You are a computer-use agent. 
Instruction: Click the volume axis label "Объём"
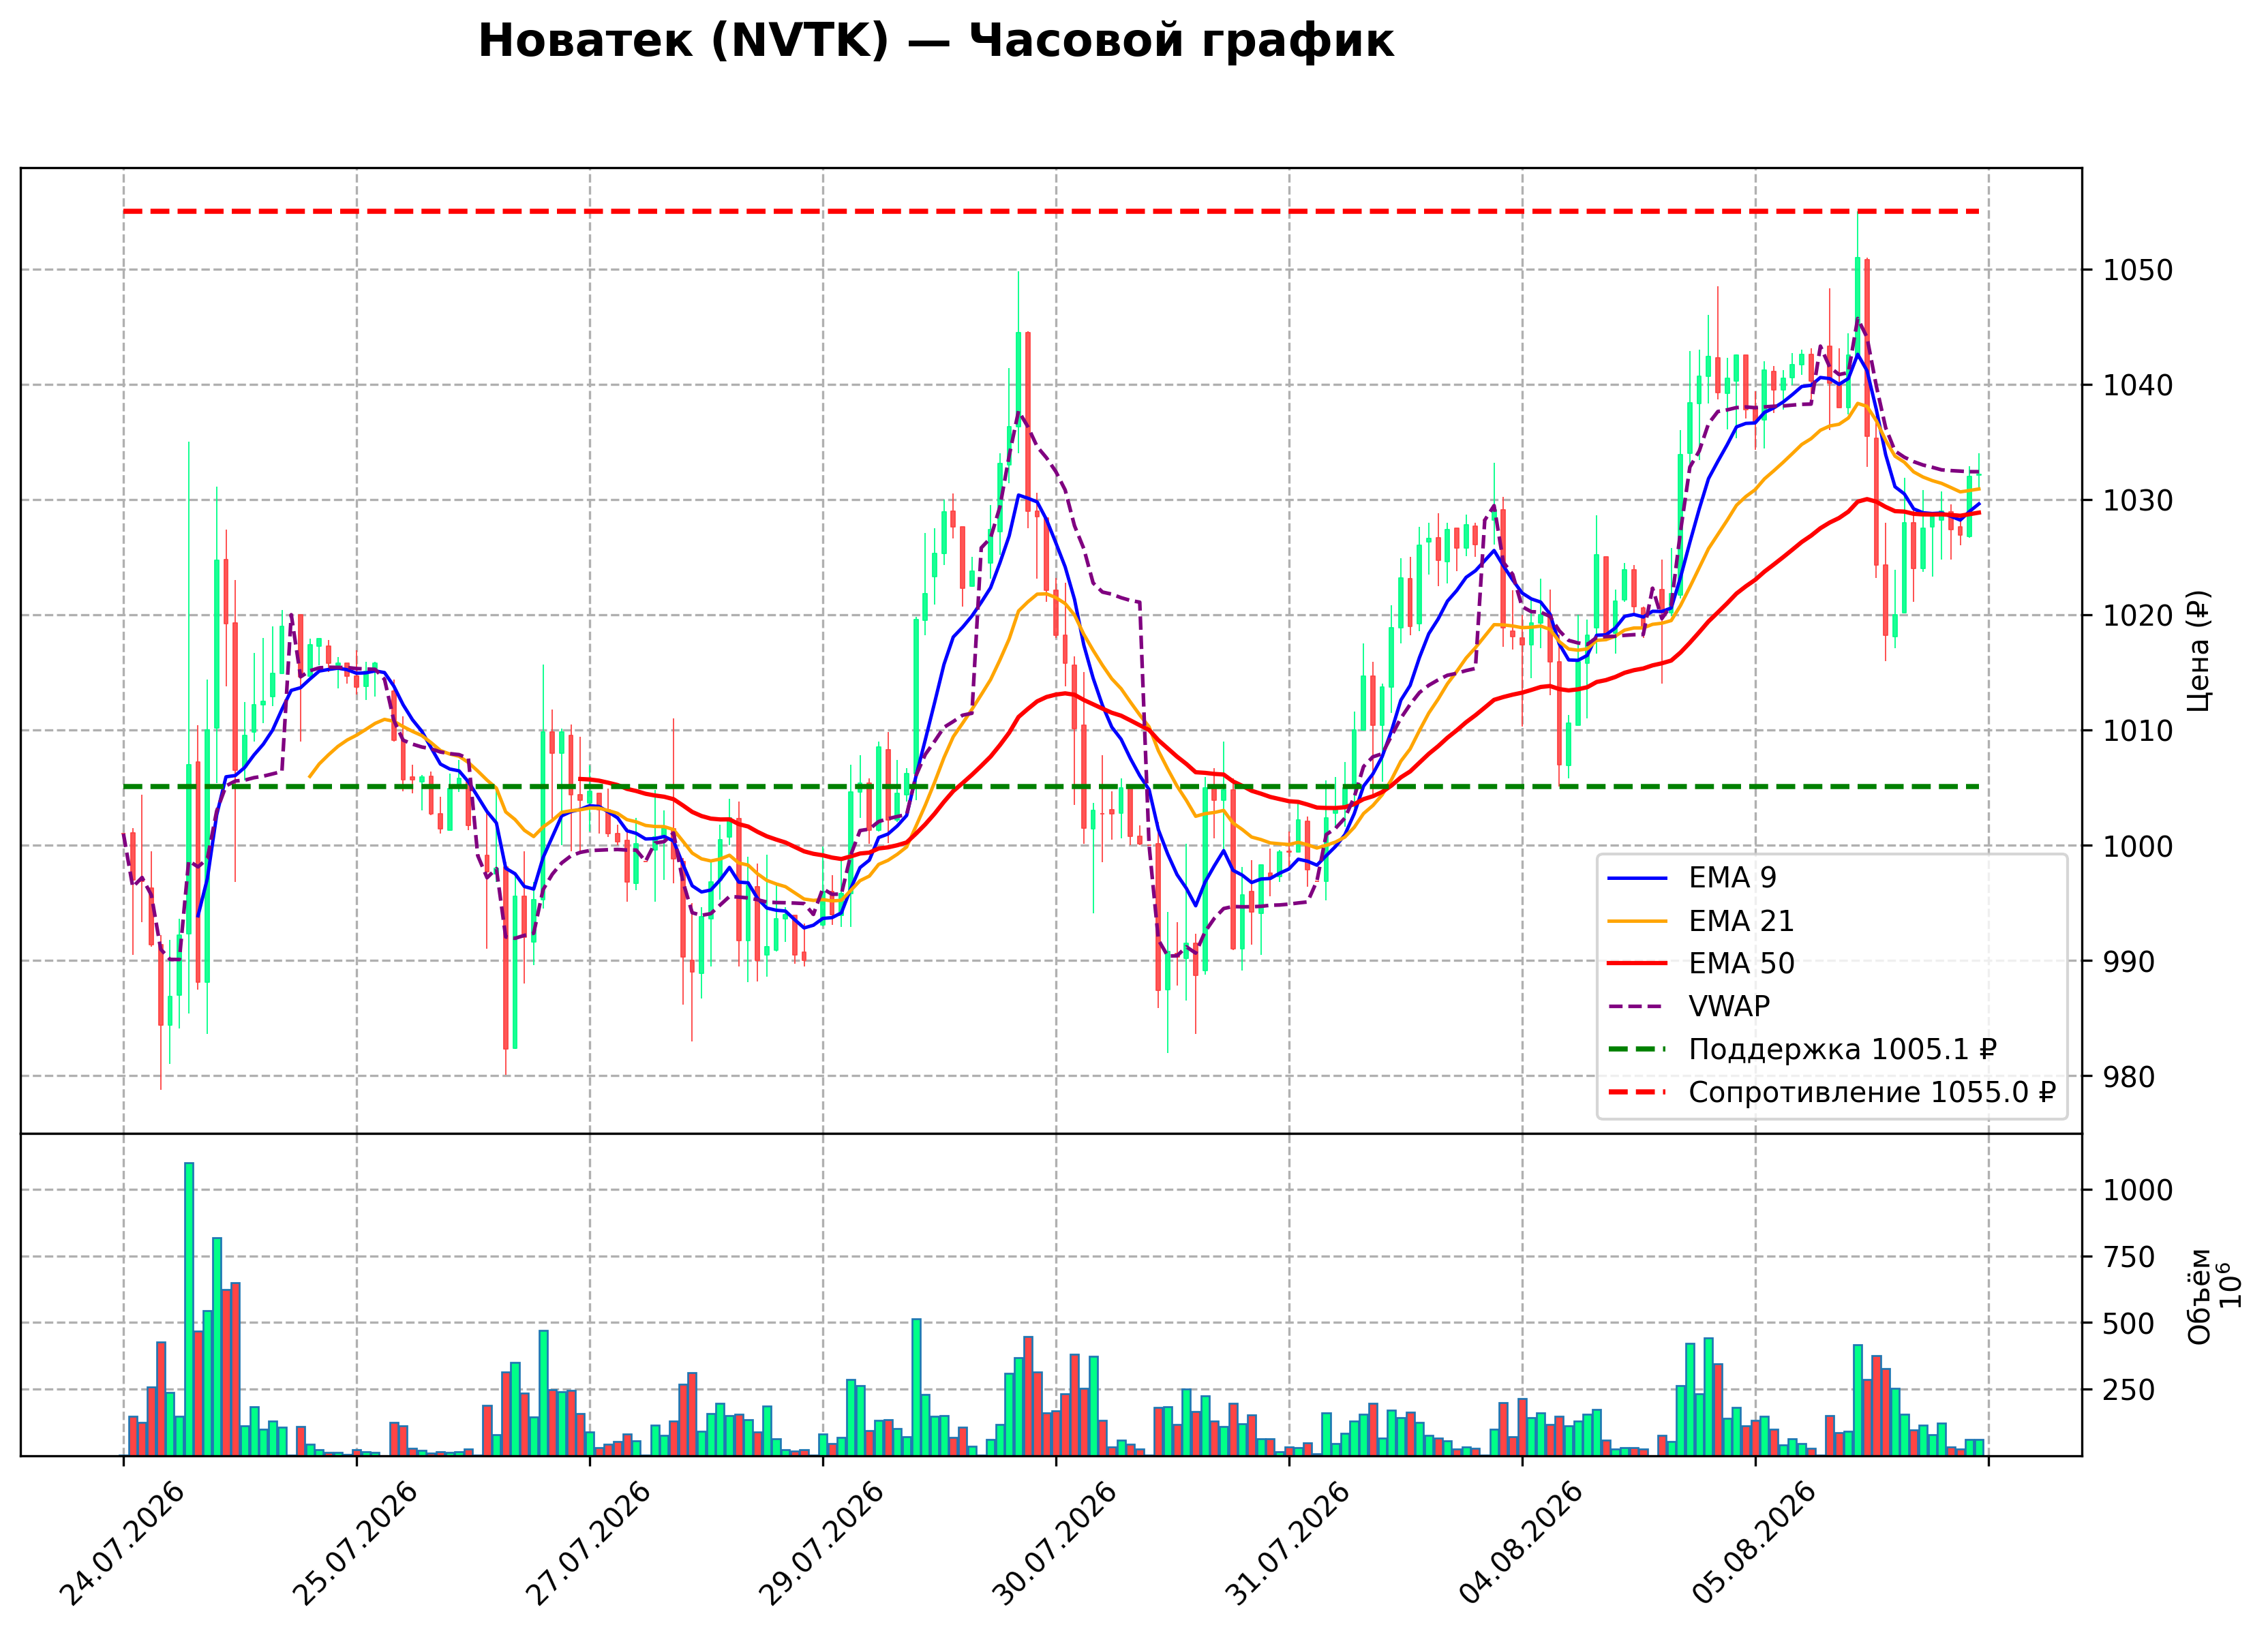pos(2199,1296)
